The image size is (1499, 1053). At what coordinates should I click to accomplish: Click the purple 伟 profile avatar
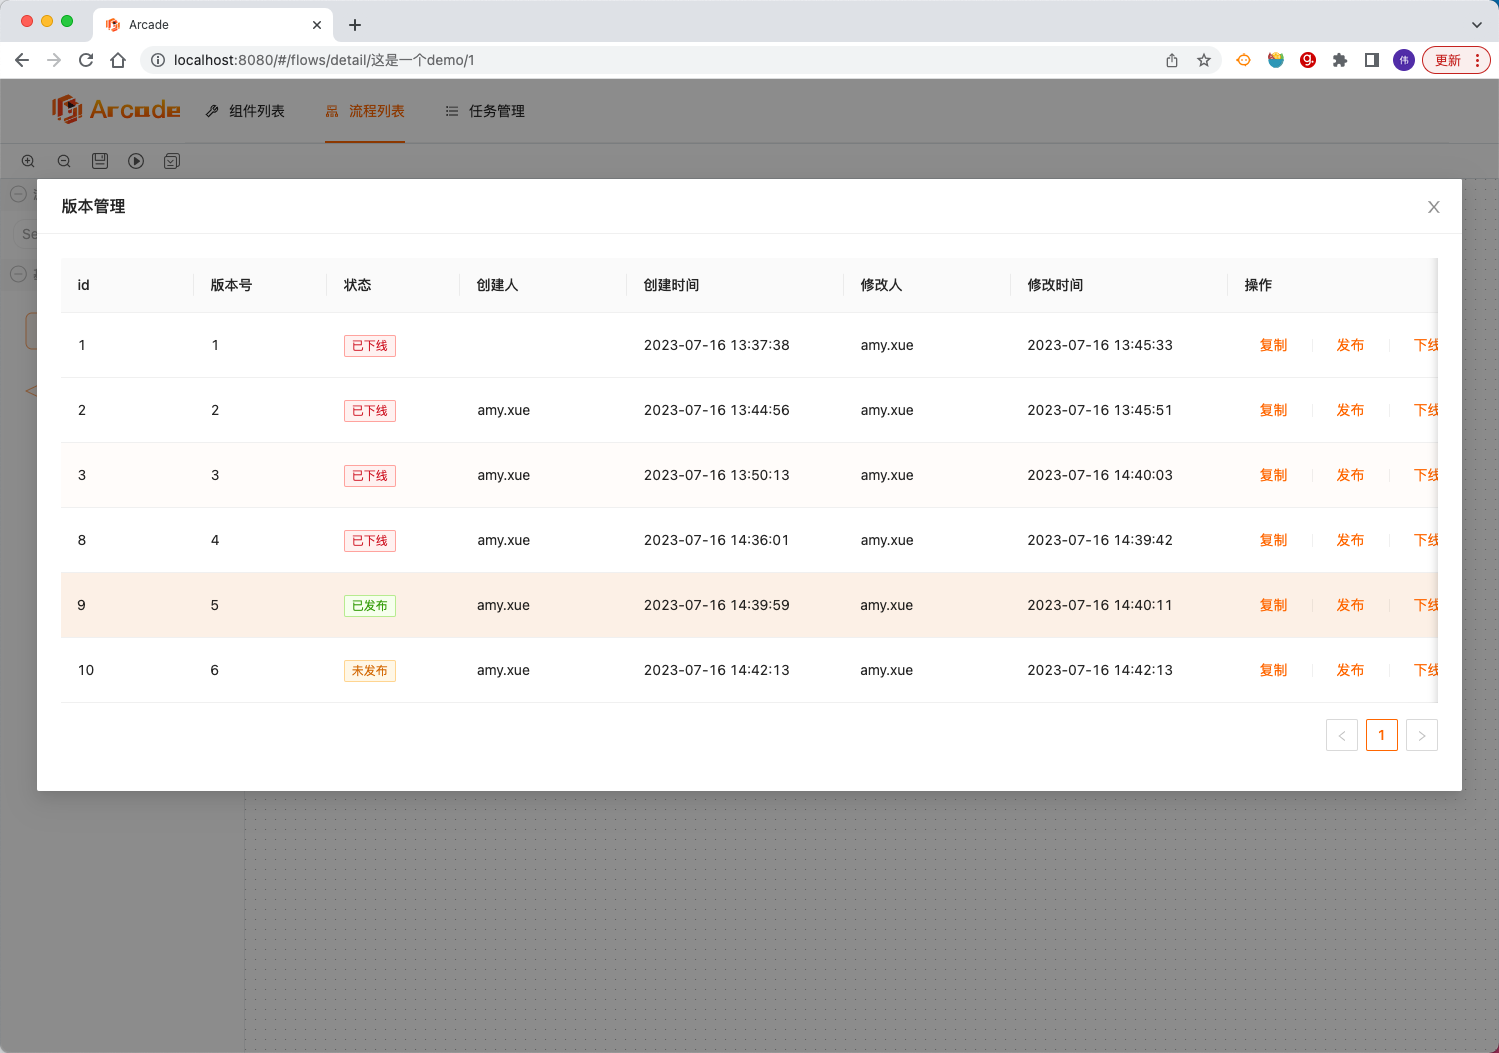(1404, 60)
